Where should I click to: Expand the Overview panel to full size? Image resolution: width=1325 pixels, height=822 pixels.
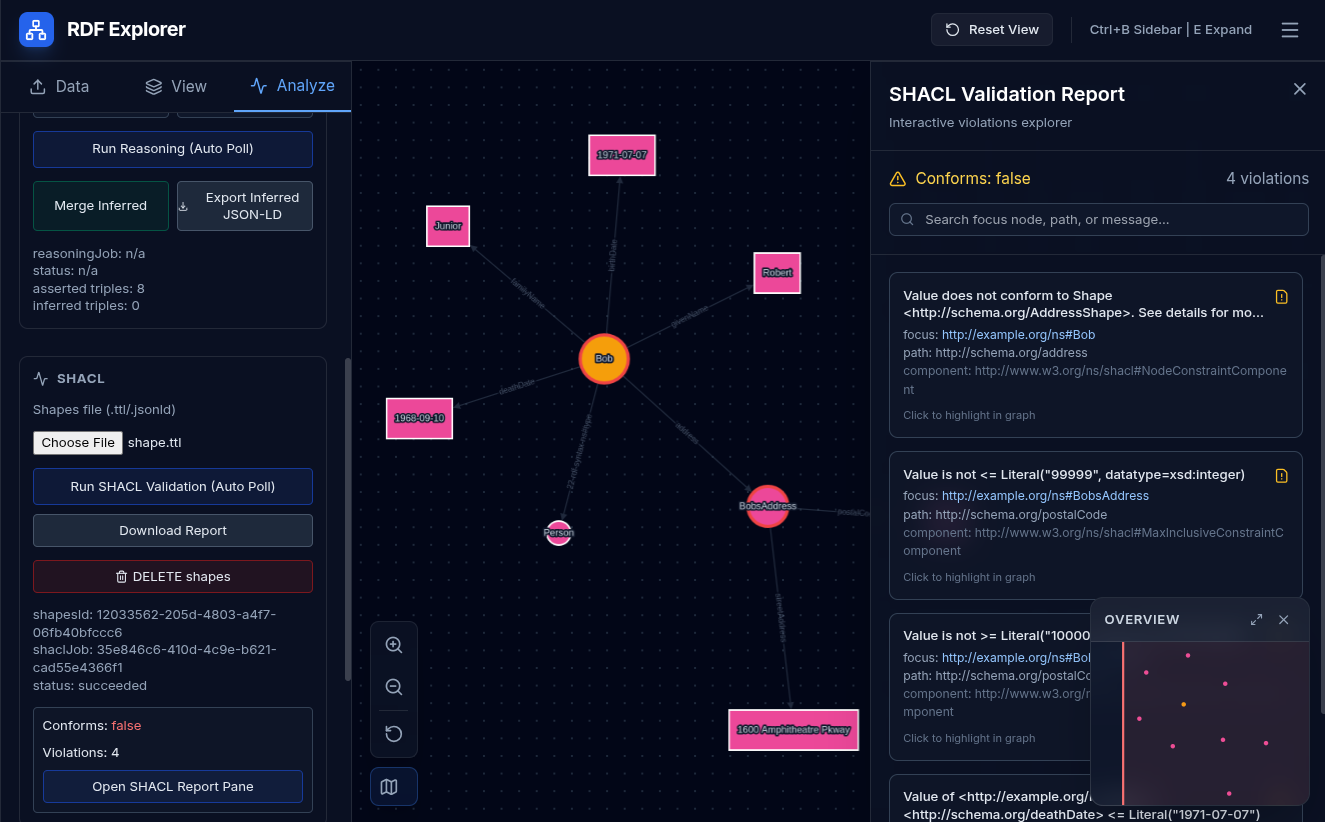[x=1256, y=620]
